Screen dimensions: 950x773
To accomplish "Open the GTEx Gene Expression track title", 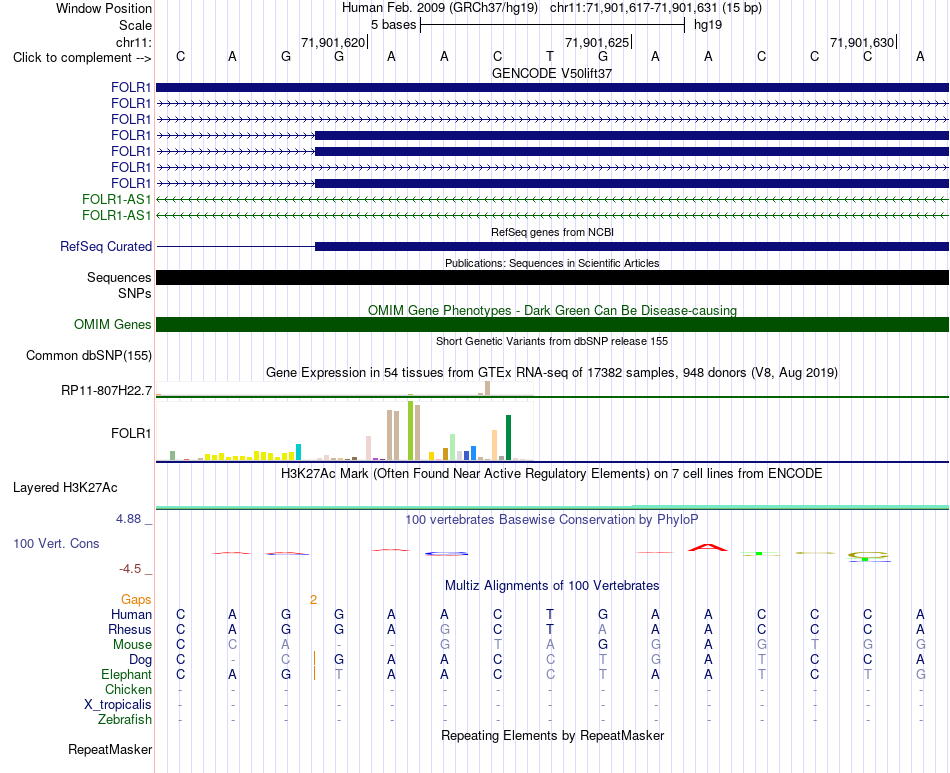I will pos(552,373).
